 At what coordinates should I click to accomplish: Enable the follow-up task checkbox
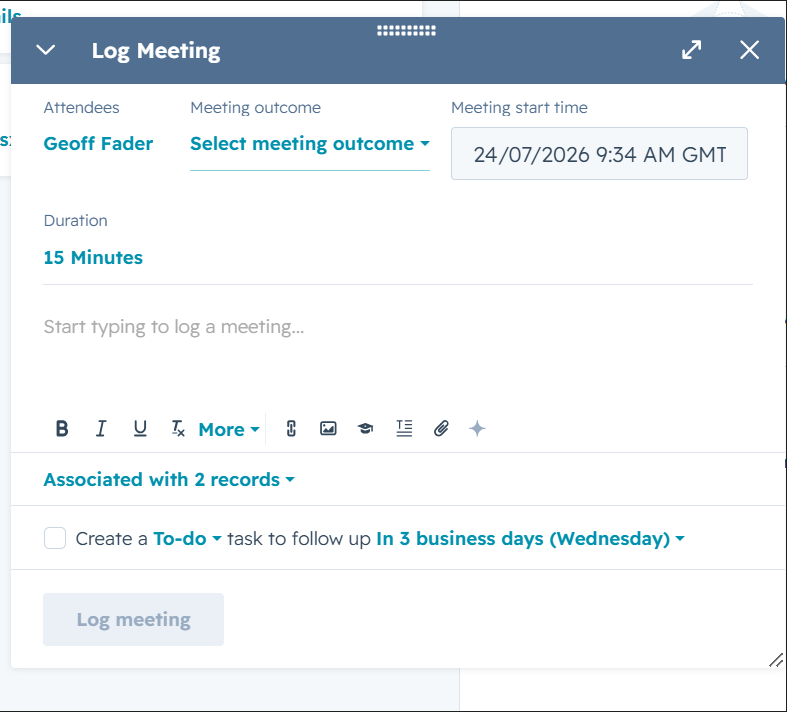pyautogui.click(x=55, y=538)
